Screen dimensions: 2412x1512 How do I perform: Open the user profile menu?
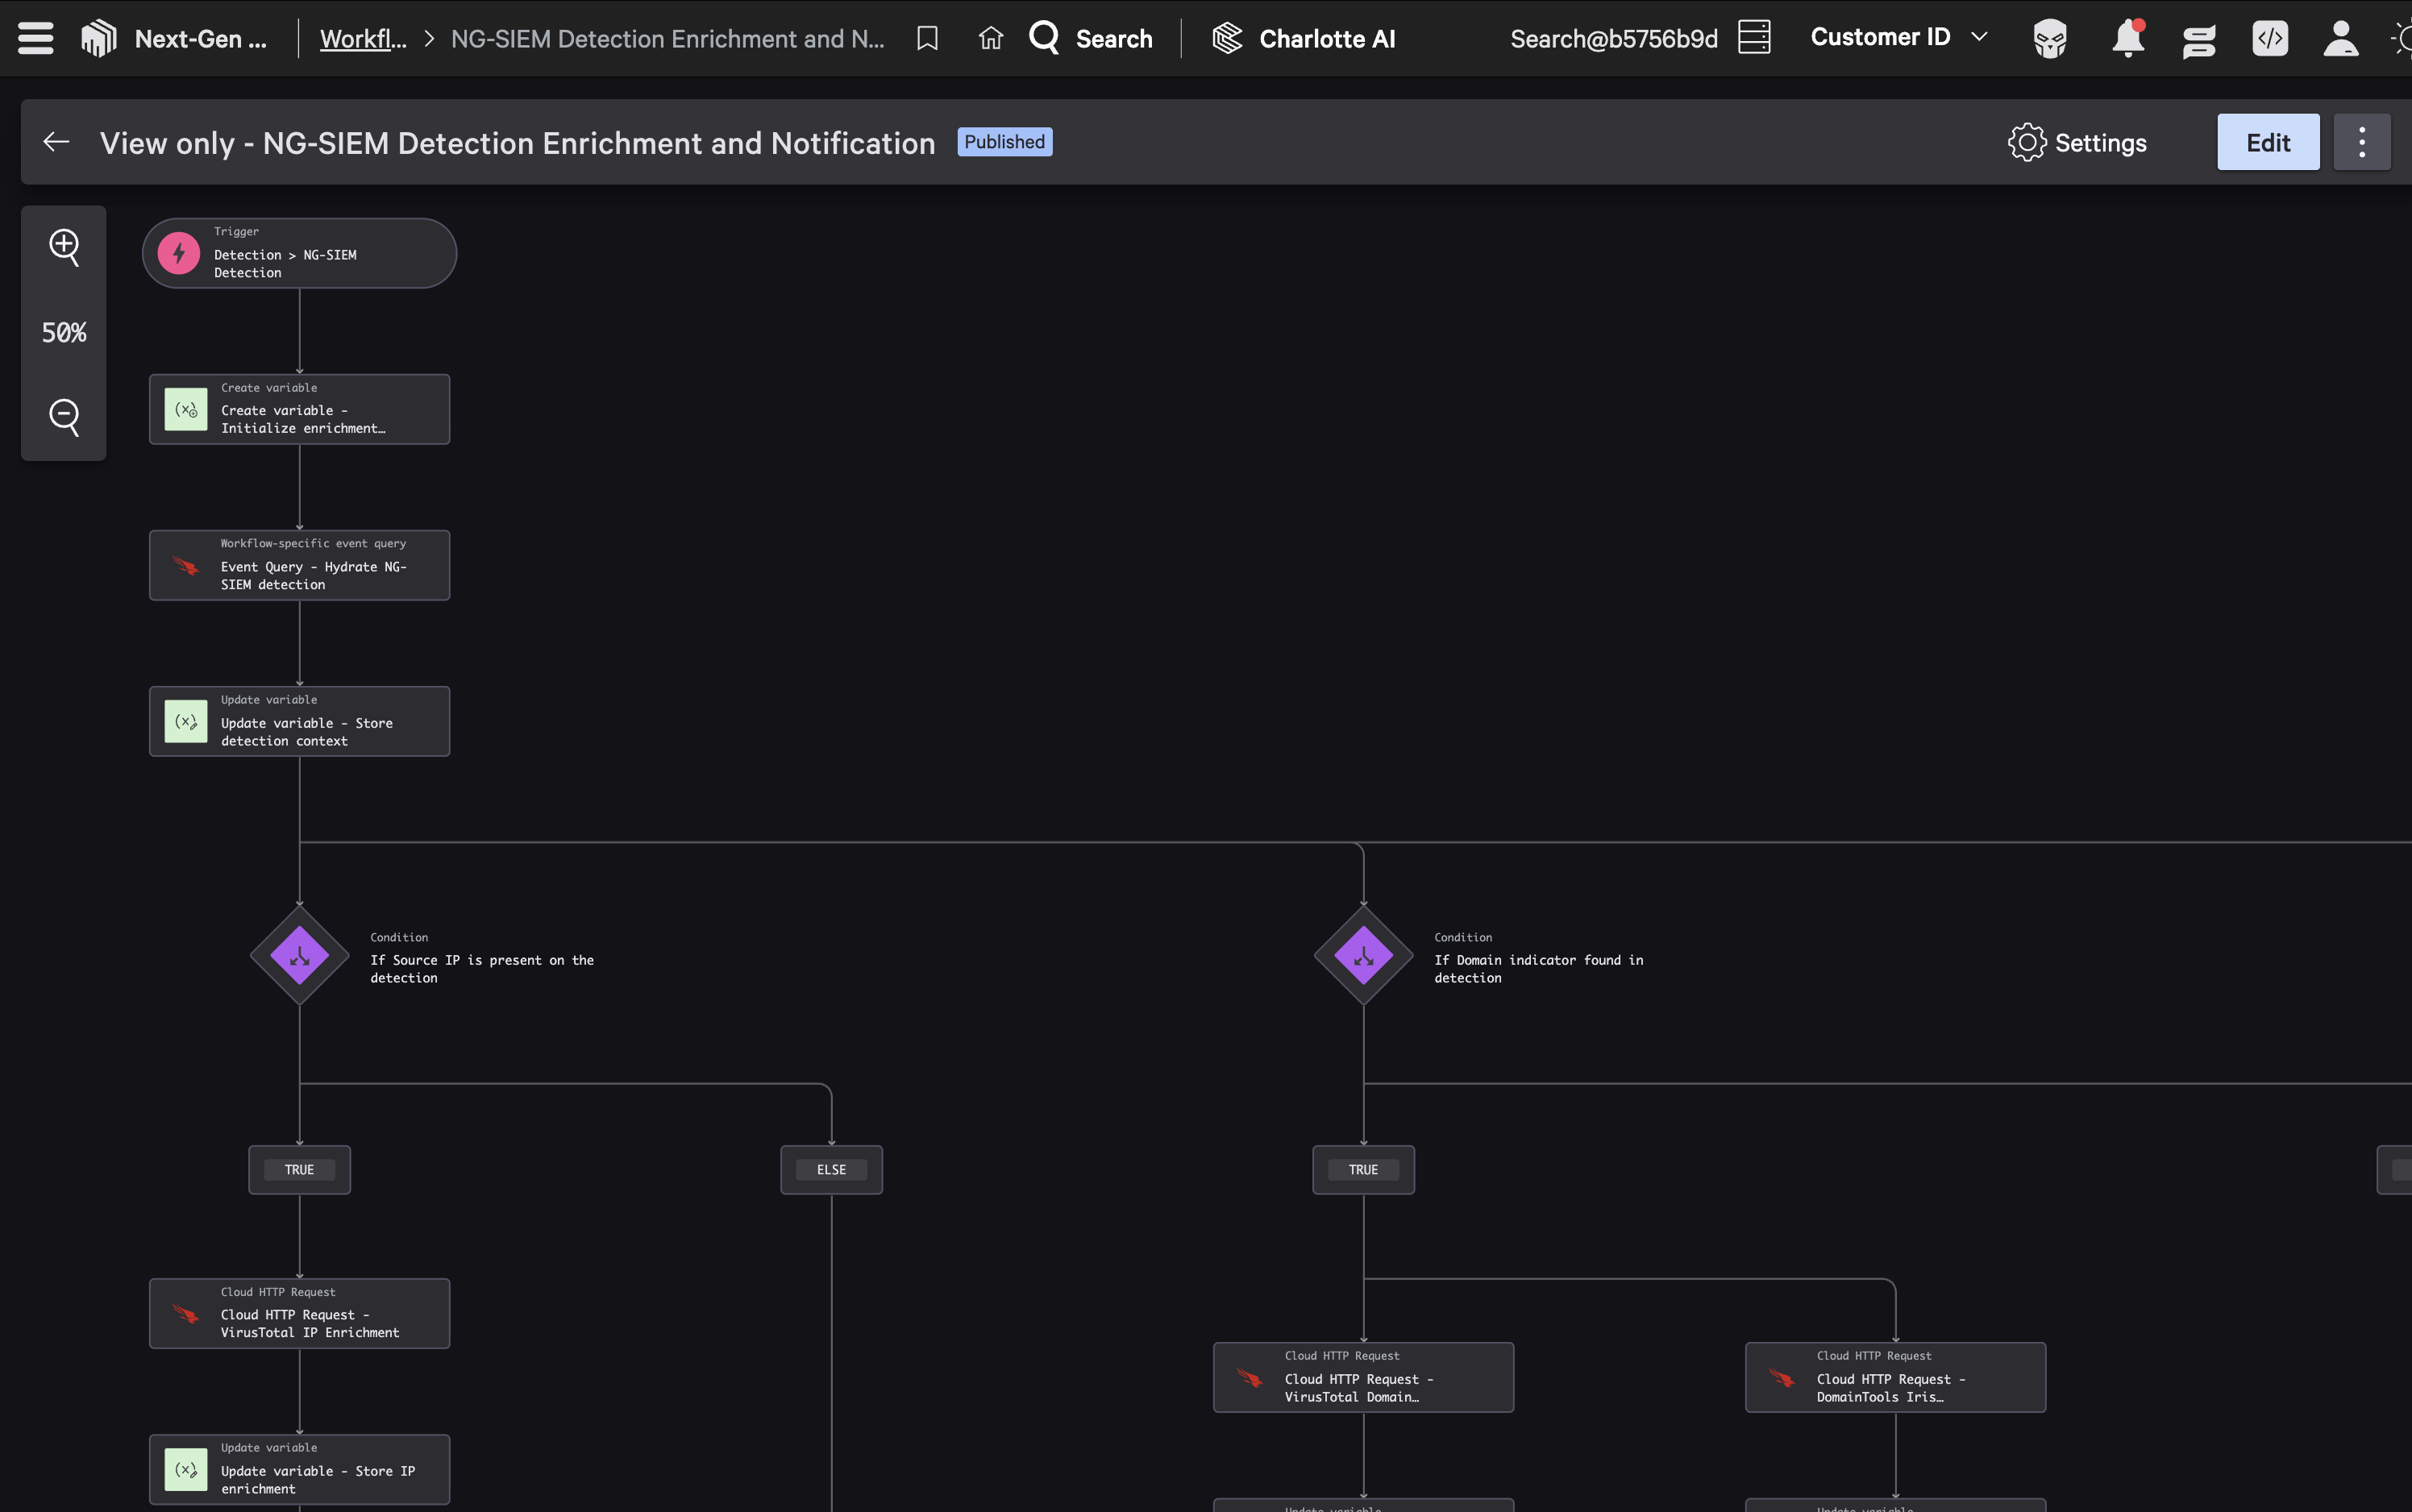[x=2341, y=39]
